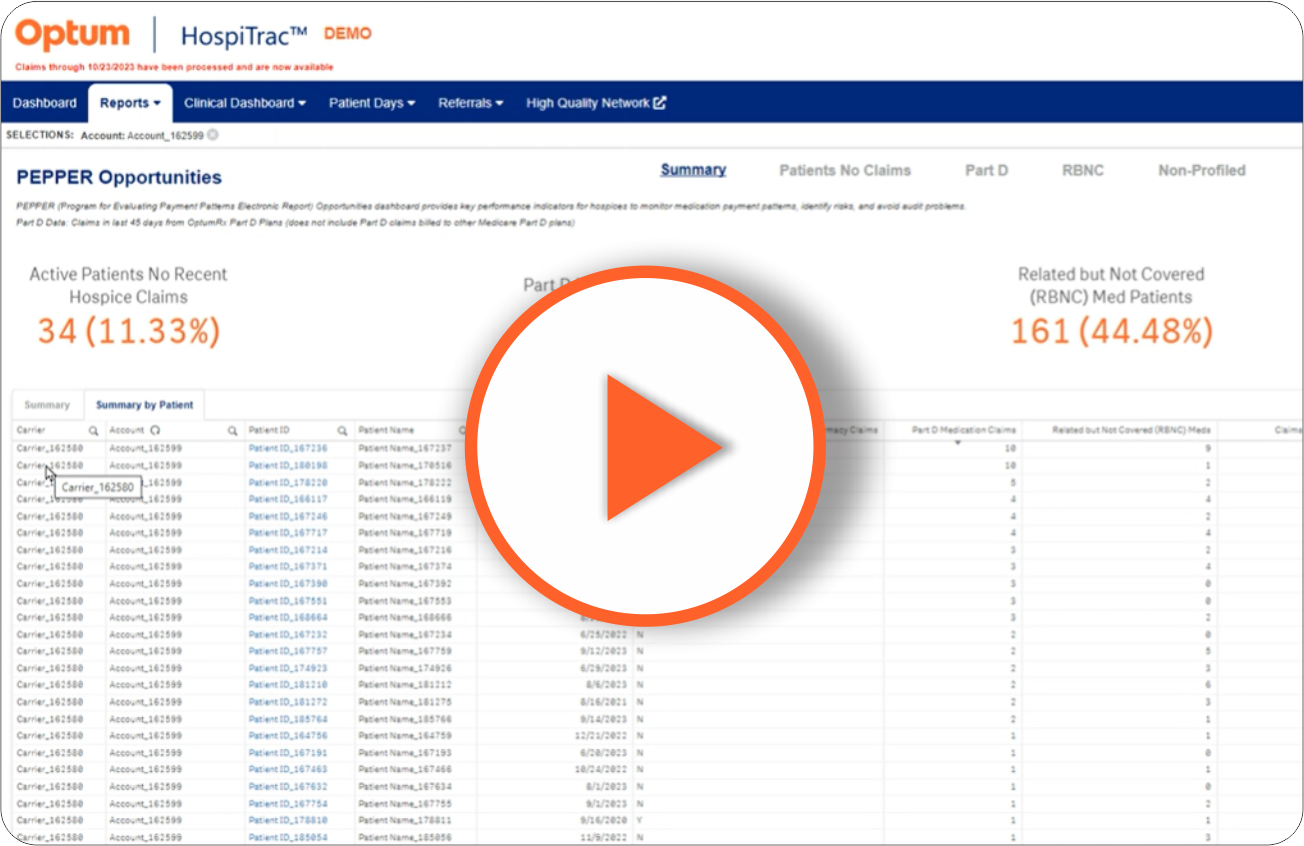Select the Summary table tab
The image size is (1304, 846).
click(x=47, y=405)
